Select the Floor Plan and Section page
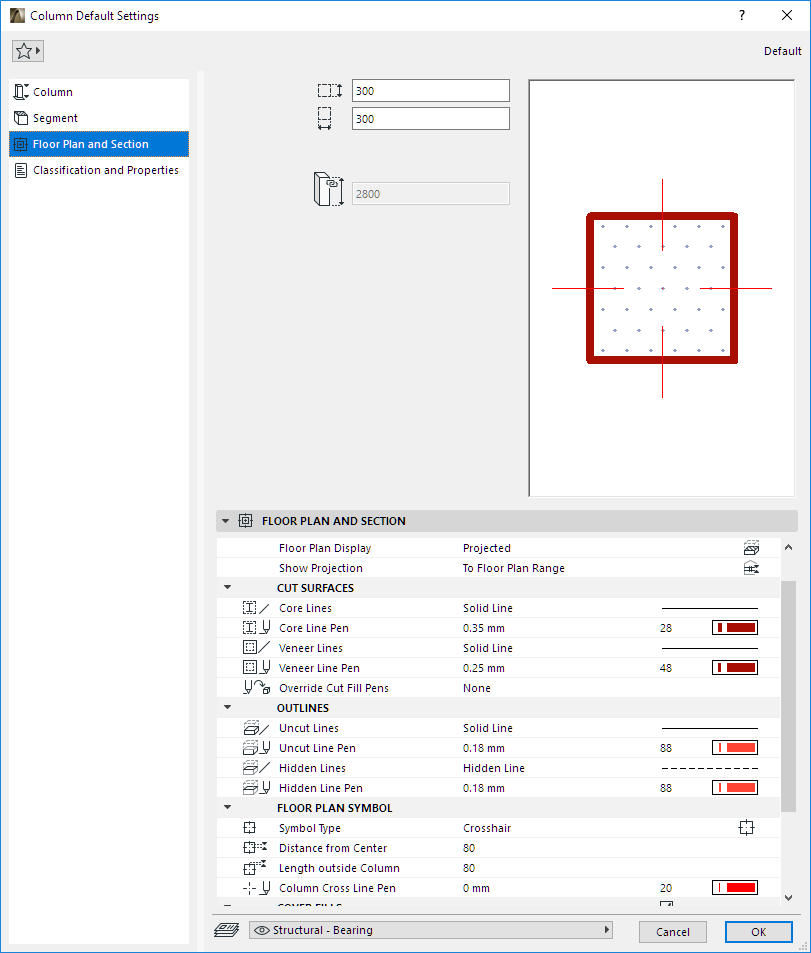811x953 pixels. click(x=99, y=144)
